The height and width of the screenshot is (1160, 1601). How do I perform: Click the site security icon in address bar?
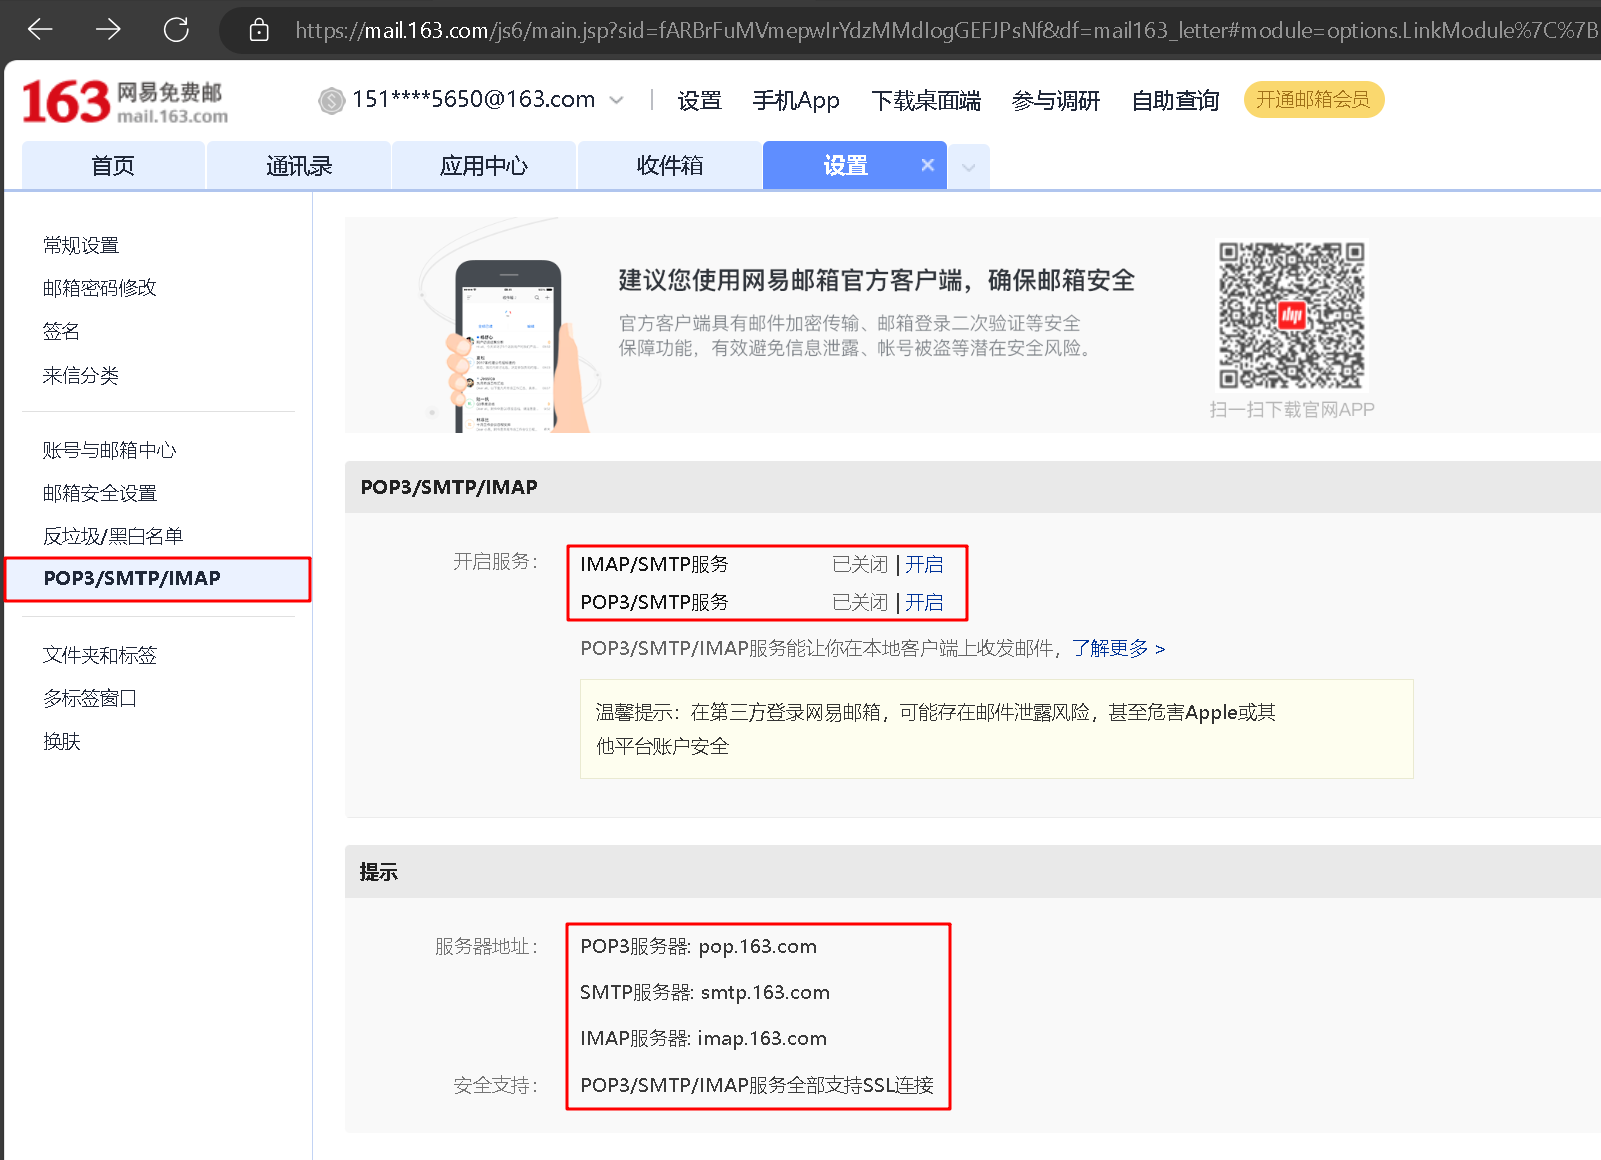tap(259, 29)
